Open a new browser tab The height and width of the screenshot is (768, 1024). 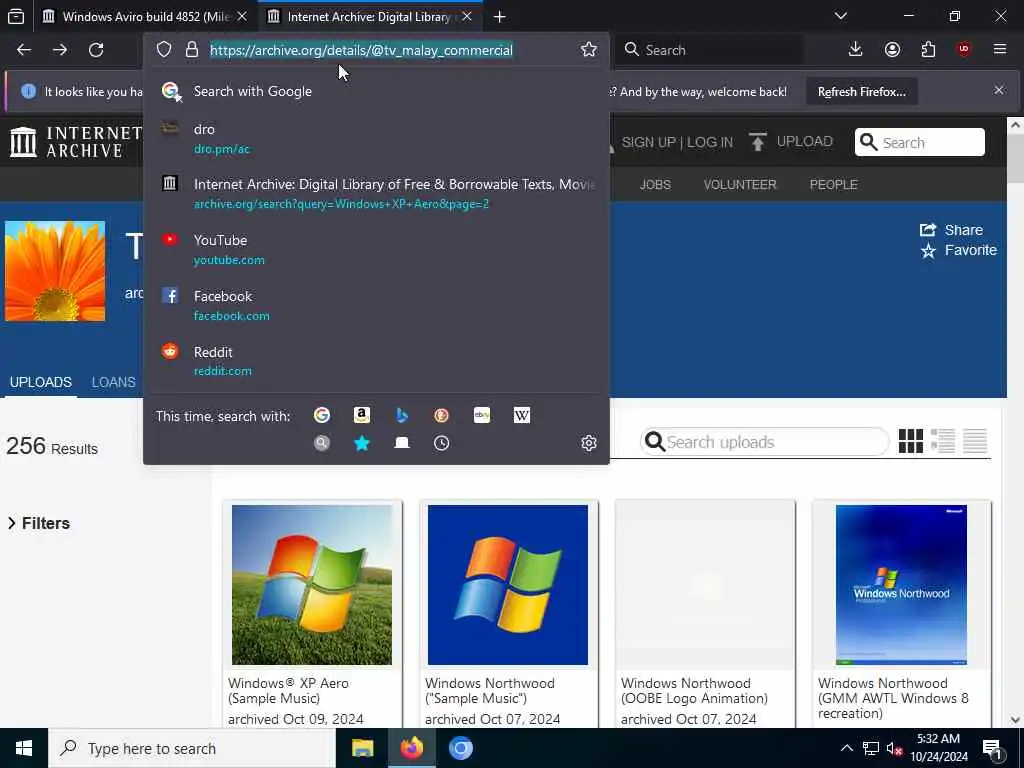coord(500,17)
